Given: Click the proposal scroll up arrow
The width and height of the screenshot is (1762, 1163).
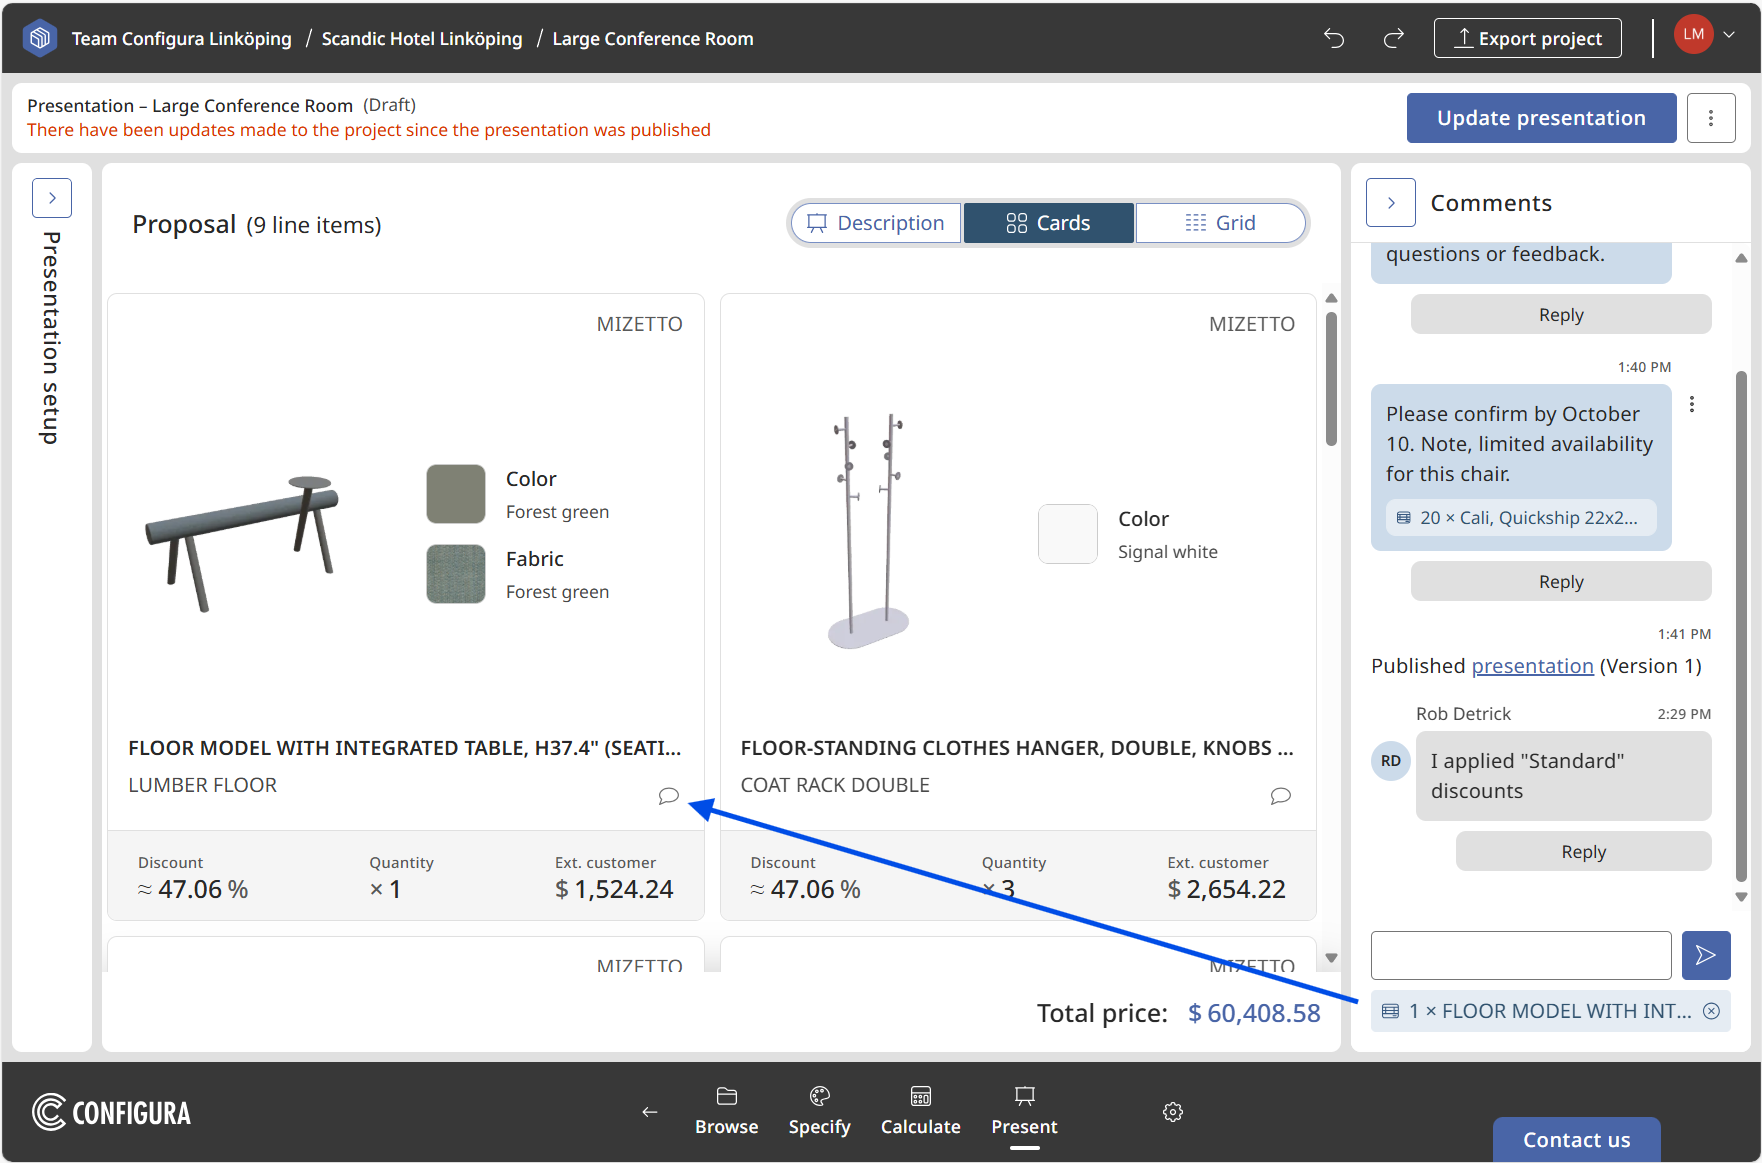Looking at the screenshot, I should tap(1331, 298).
